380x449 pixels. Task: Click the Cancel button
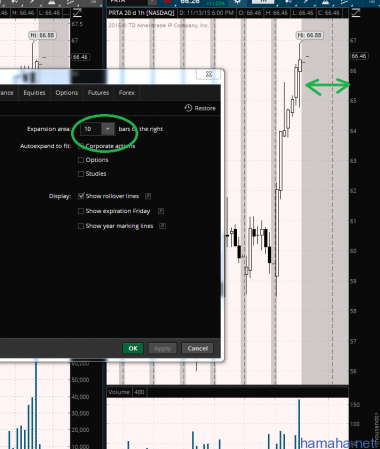click(197, 348)
